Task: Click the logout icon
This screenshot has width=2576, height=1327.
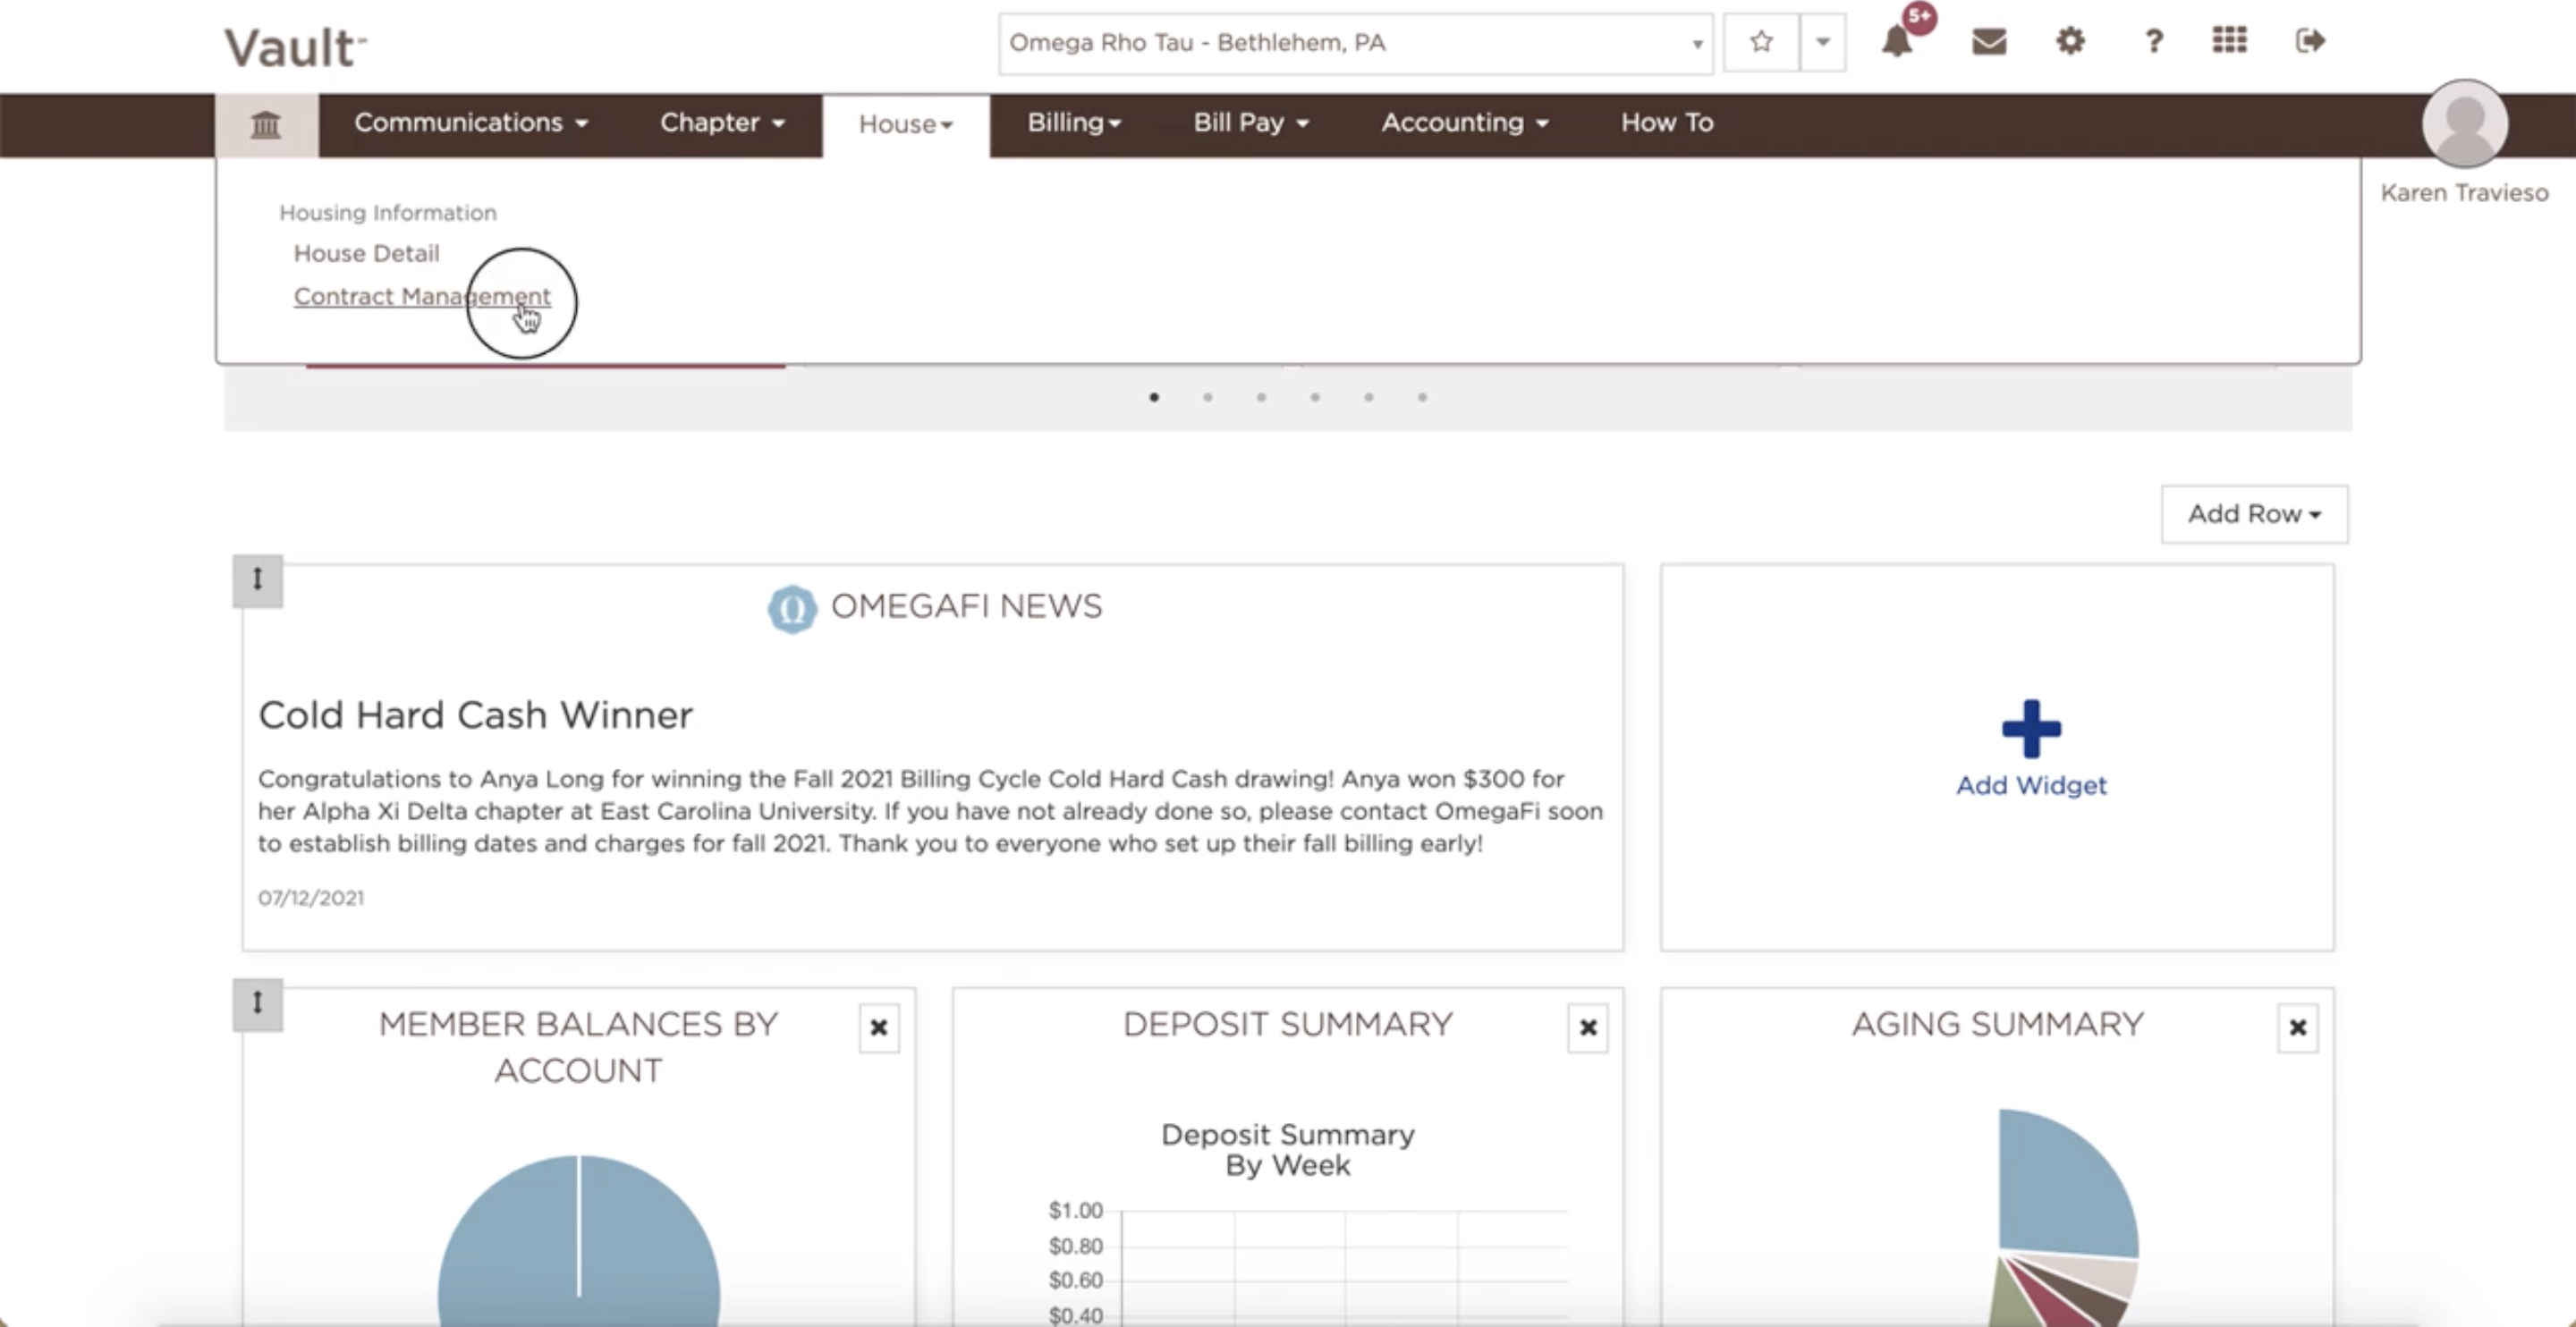Action: point(2310,42)
